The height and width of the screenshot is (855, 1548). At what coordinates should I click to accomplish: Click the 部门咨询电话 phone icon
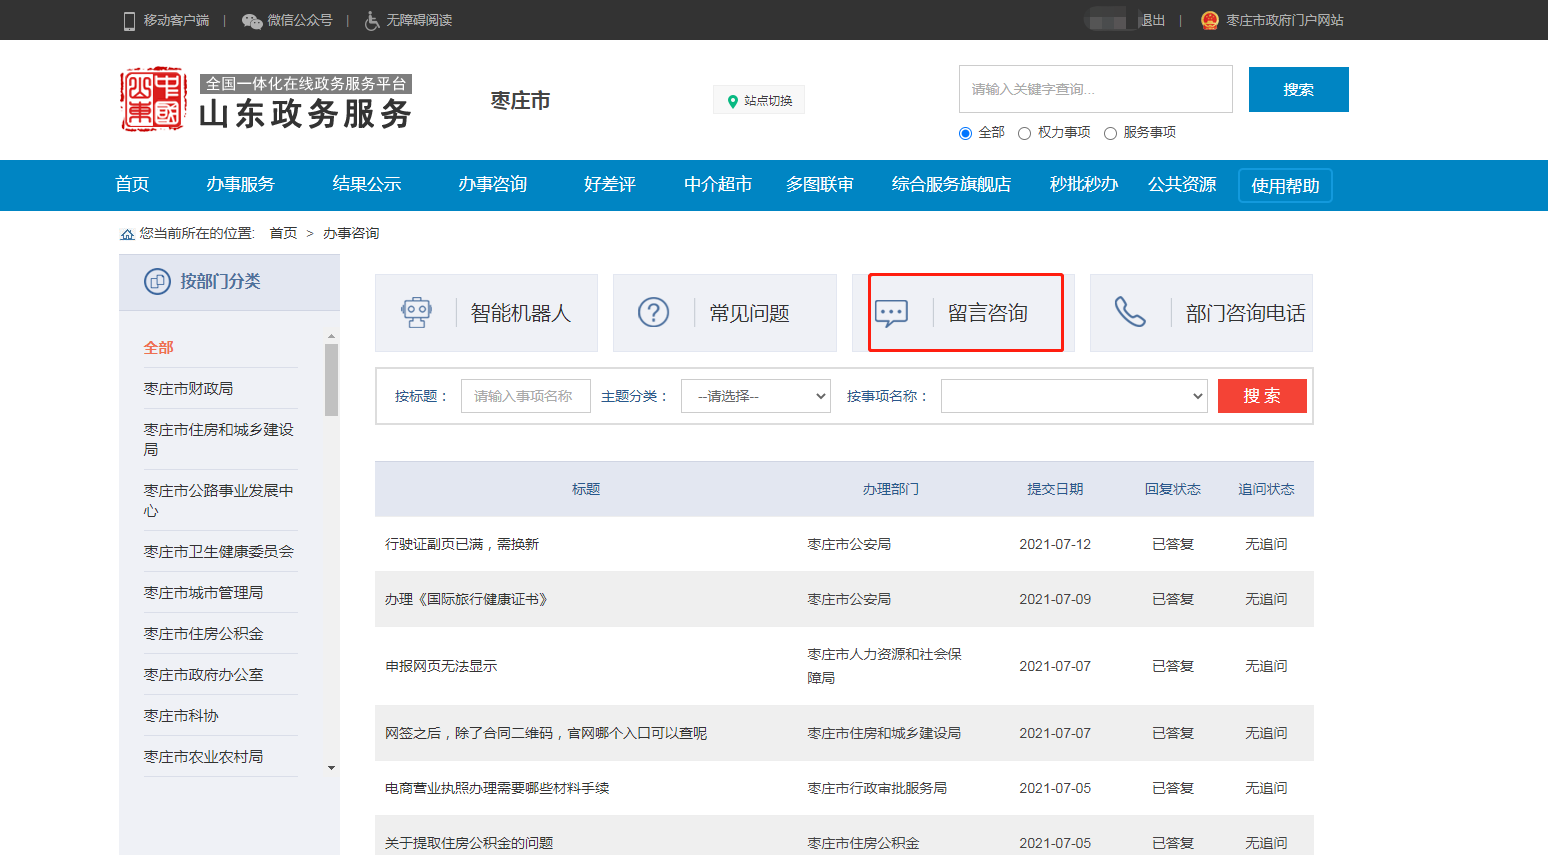pyautogui.click(x=1130, y=313)
